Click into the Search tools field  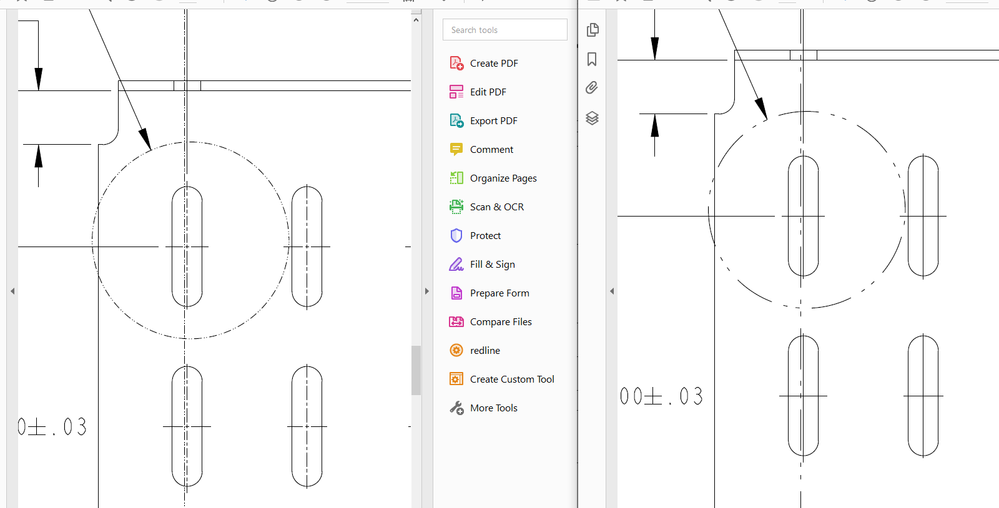pyautogui.click(x=505, y=30)
